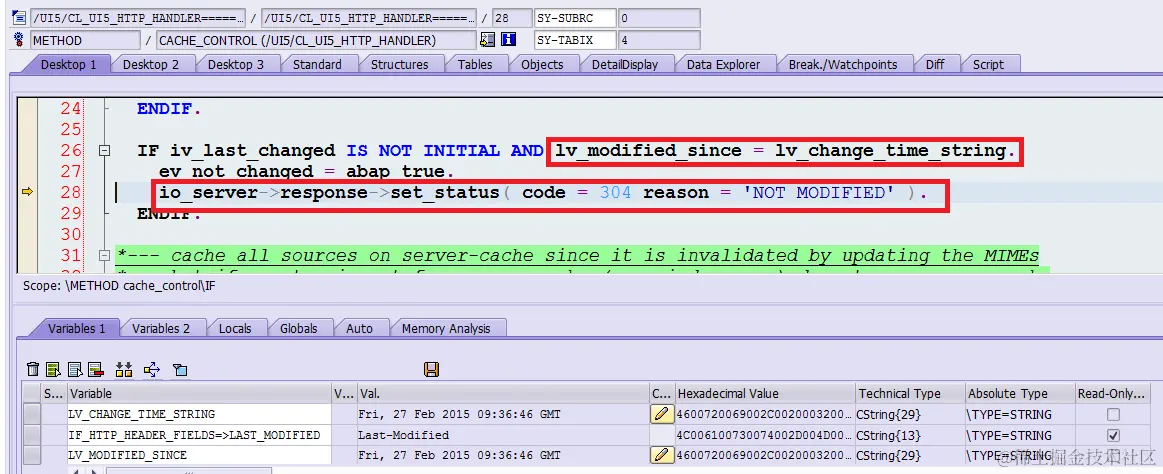
Task: Toggle Read-Only checkbox for IF_HTTP_HEADER_FIELDS=>LAST_MODIFIED
Action: click(x=1113, y=435)
